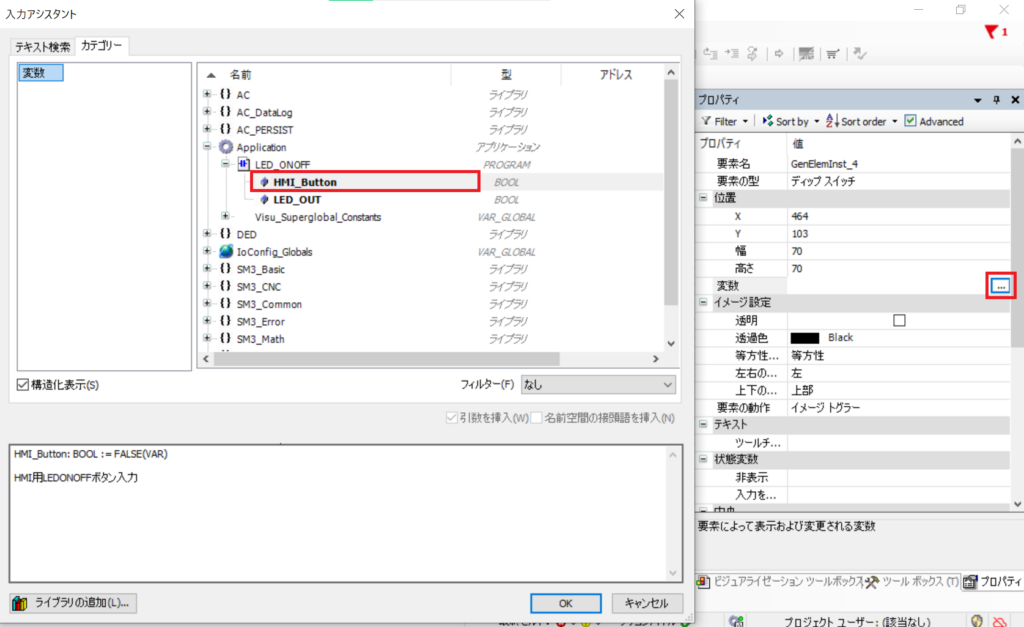Click the LED_ONOFF program icon
Image resolution: width=1024 pixels, height=627 pixels.
point(243,165)
